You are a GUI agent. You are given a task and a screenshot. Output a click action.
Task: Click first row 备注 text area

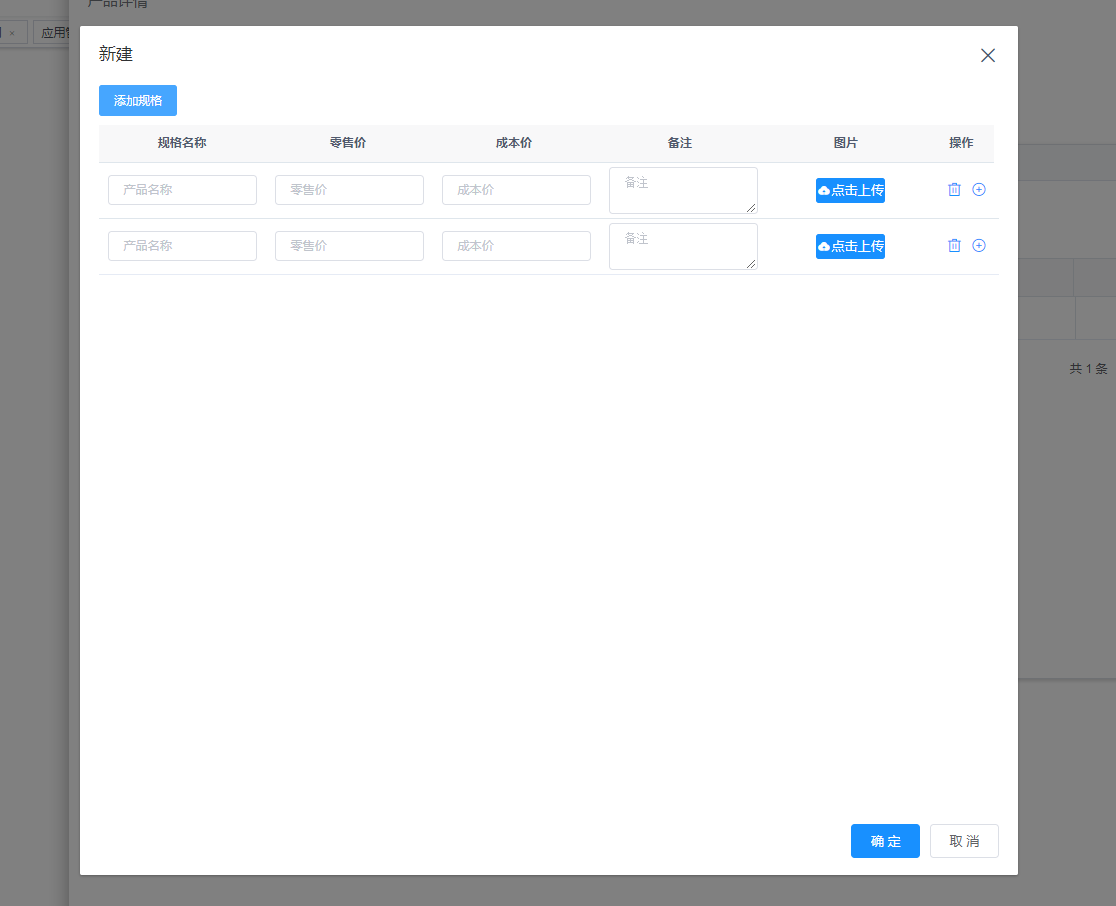683,190
